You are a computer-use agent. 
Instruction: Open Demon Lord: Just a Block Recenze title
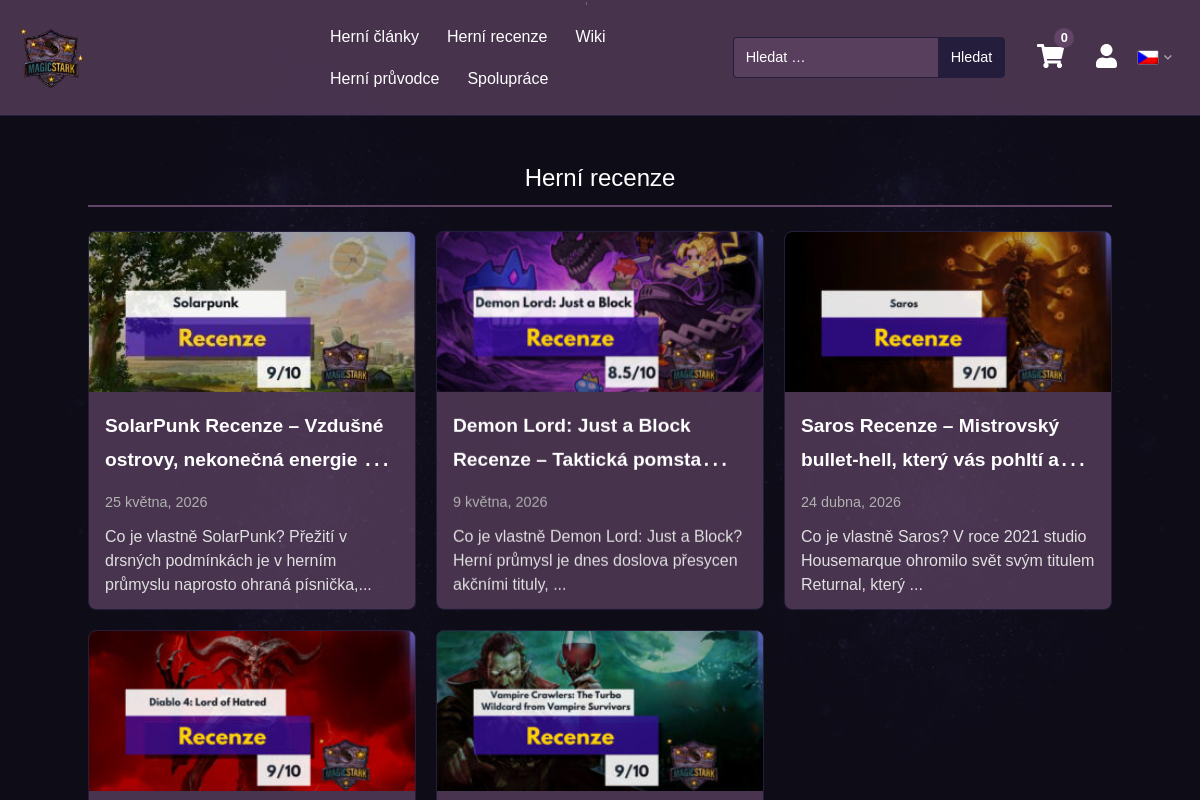(590, 443)
